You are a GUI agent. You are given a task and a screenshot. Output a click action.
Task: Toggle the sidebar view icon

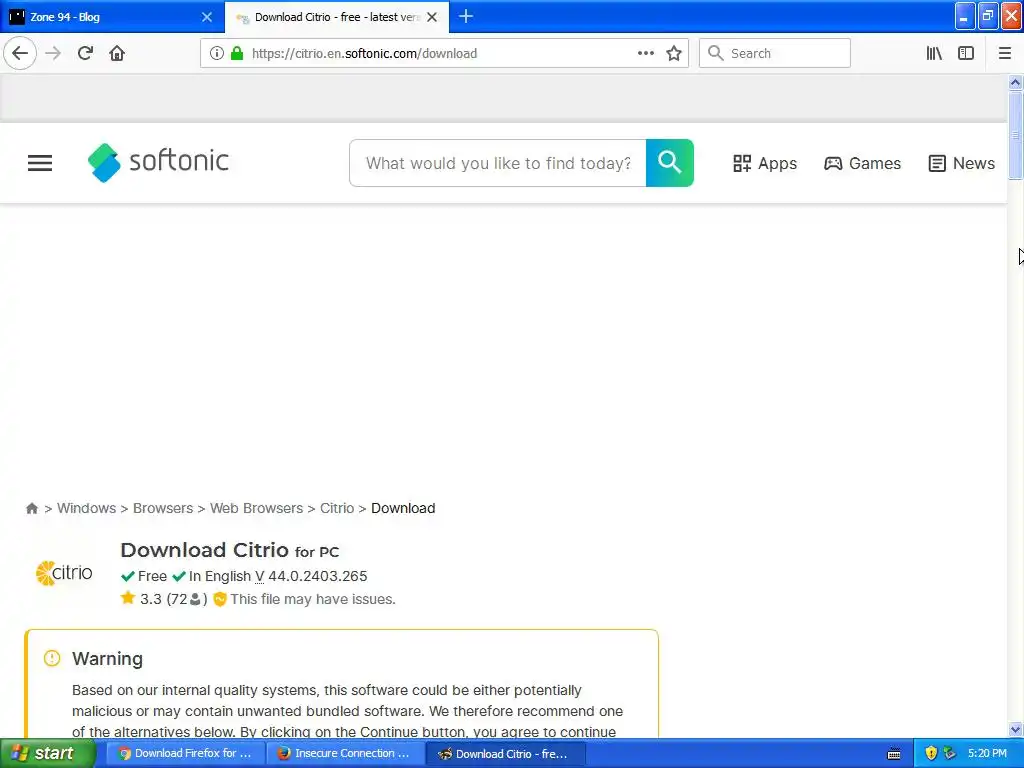966,53
